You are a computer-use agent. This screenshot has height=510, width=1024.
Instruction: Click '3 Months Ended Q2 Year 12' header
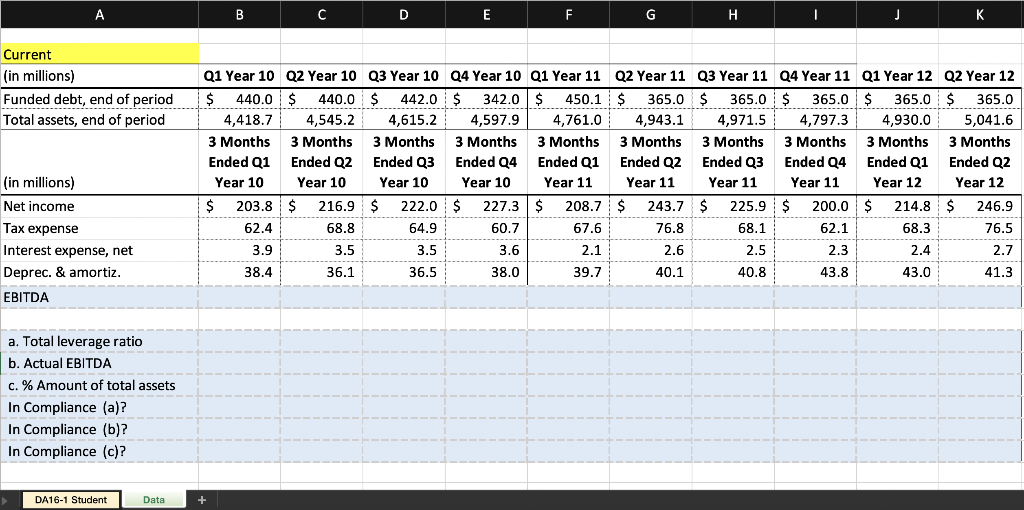tap(981, 162)
